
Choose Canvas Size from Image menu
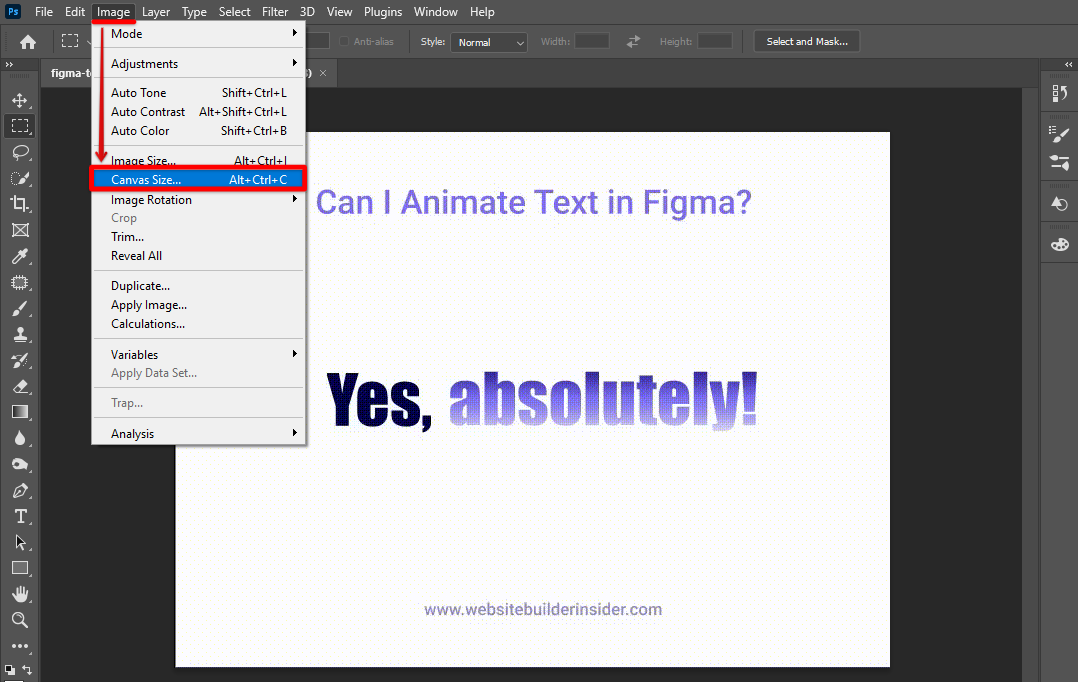click(x=199, y=179)
